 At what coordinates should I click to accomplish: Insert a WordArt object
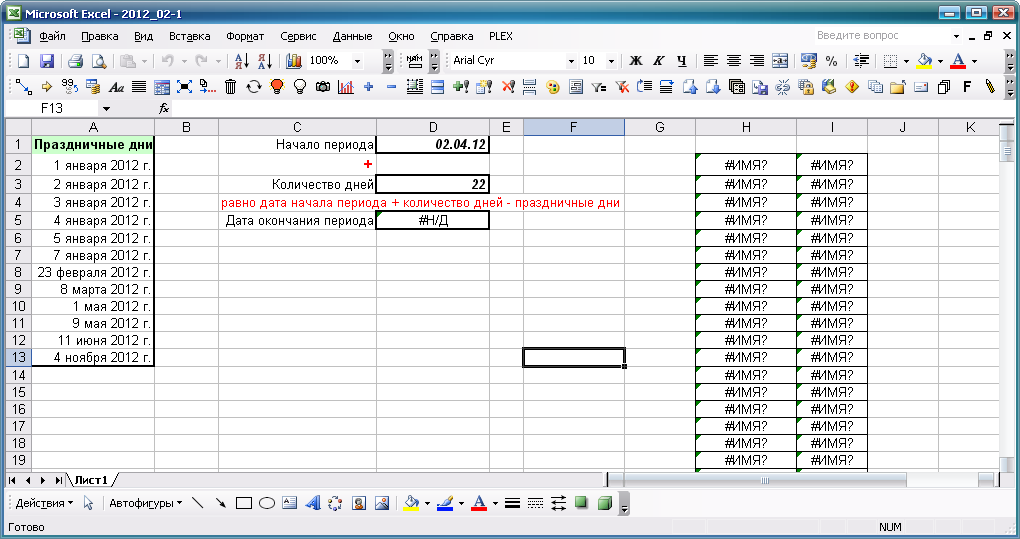pos(313,503)
